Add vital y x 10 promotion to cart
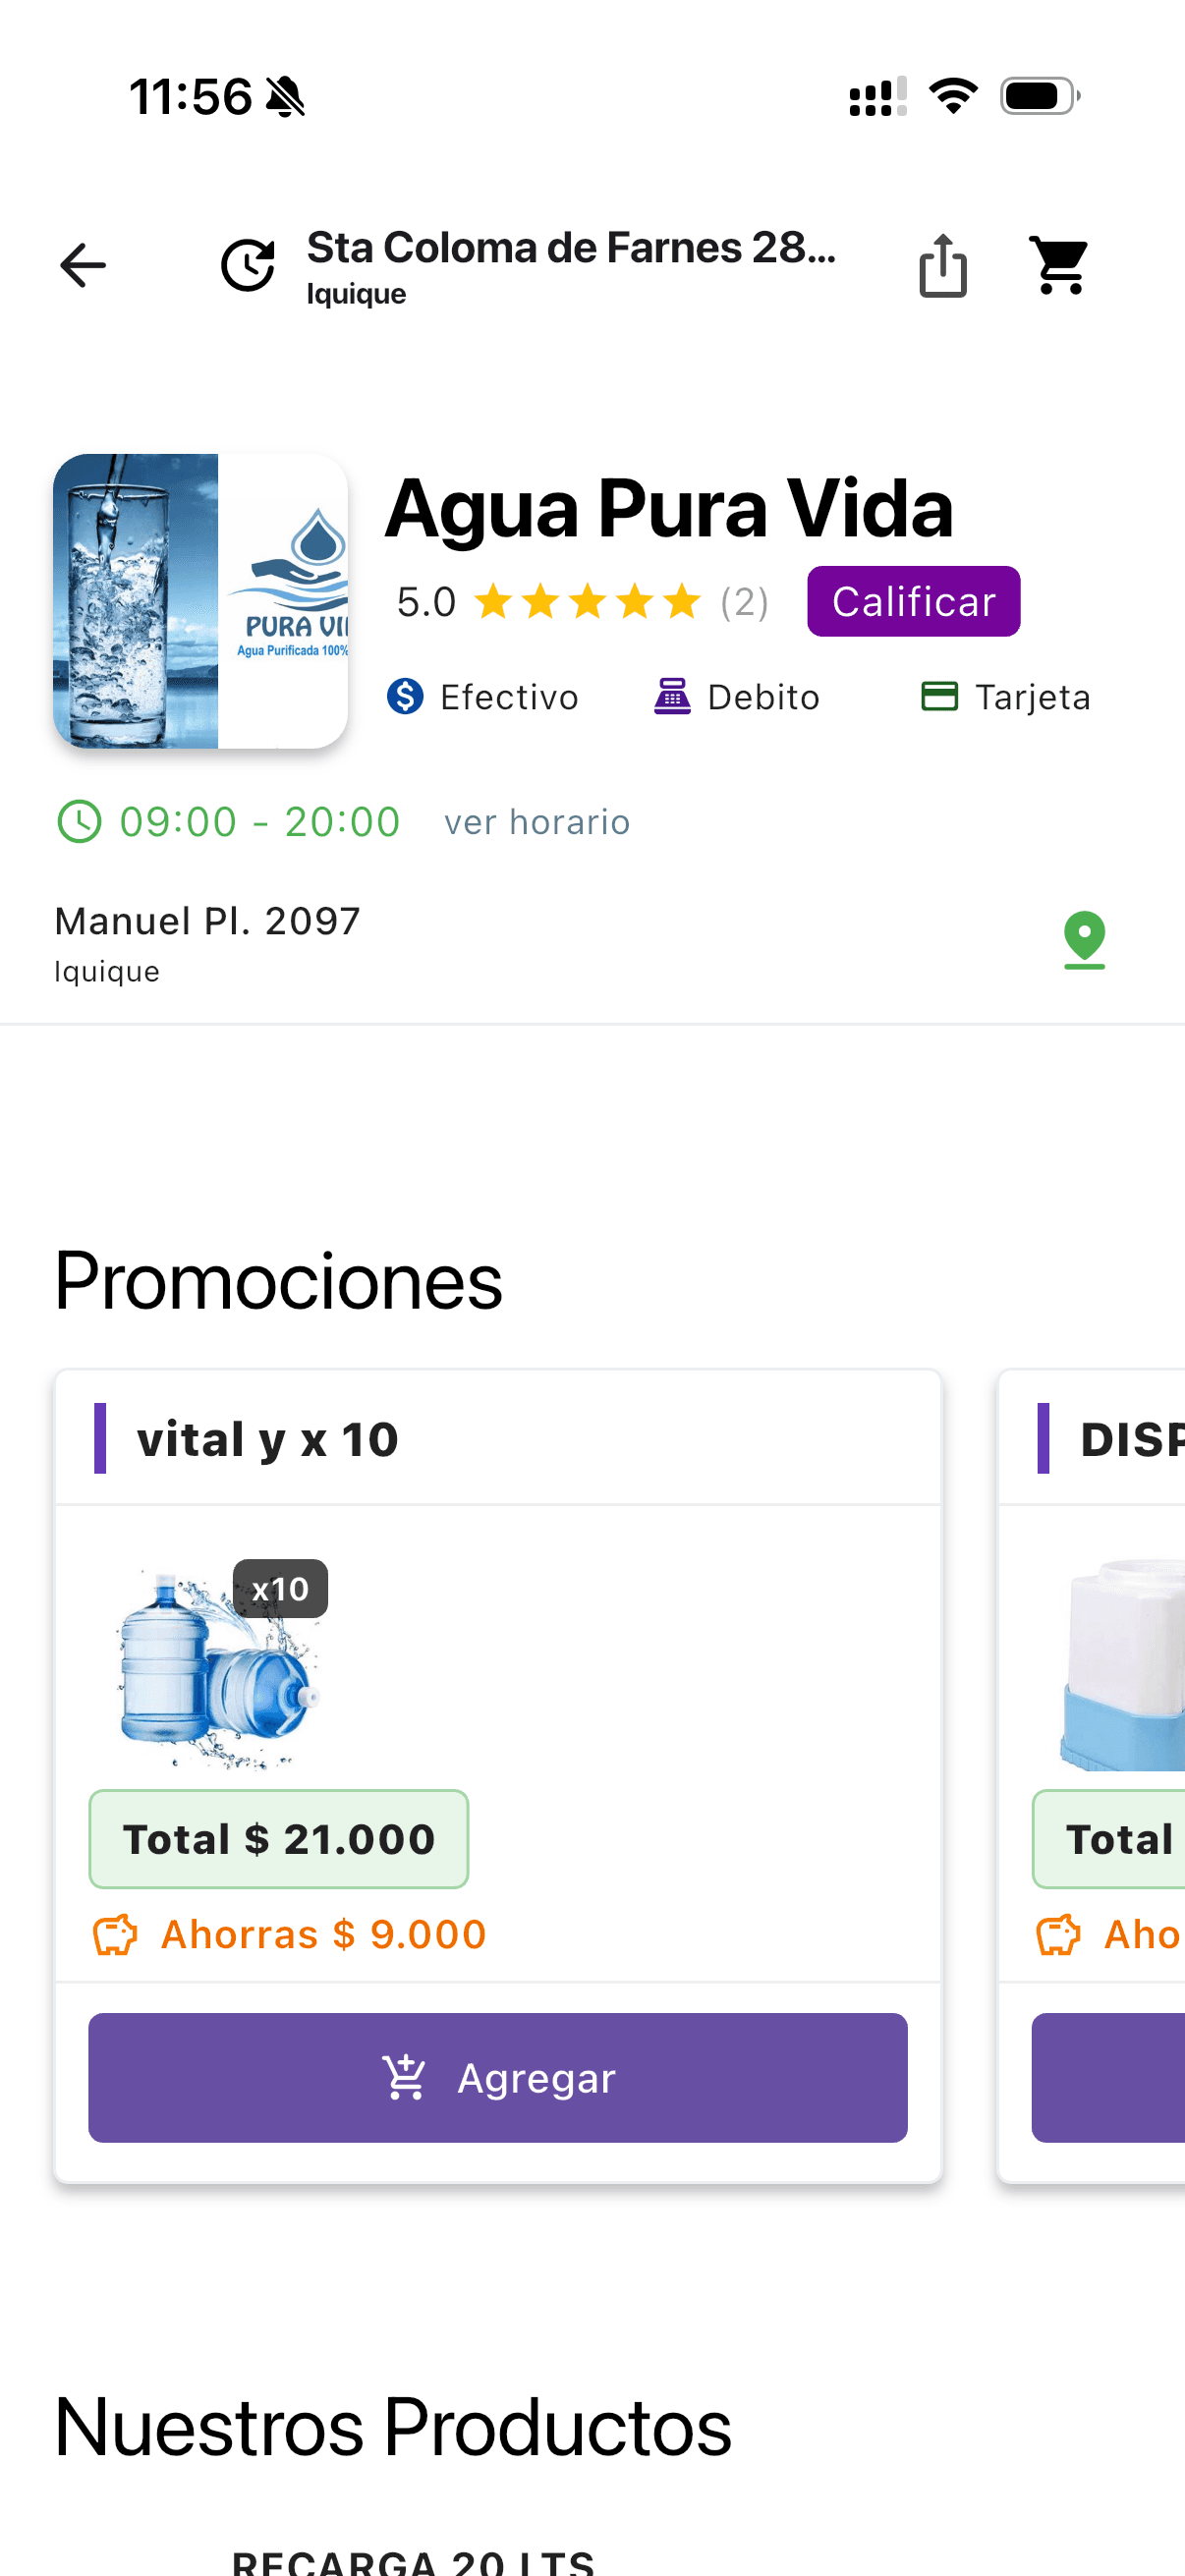Viewport: 1185px width, 2576px height. pos(498,2078)
